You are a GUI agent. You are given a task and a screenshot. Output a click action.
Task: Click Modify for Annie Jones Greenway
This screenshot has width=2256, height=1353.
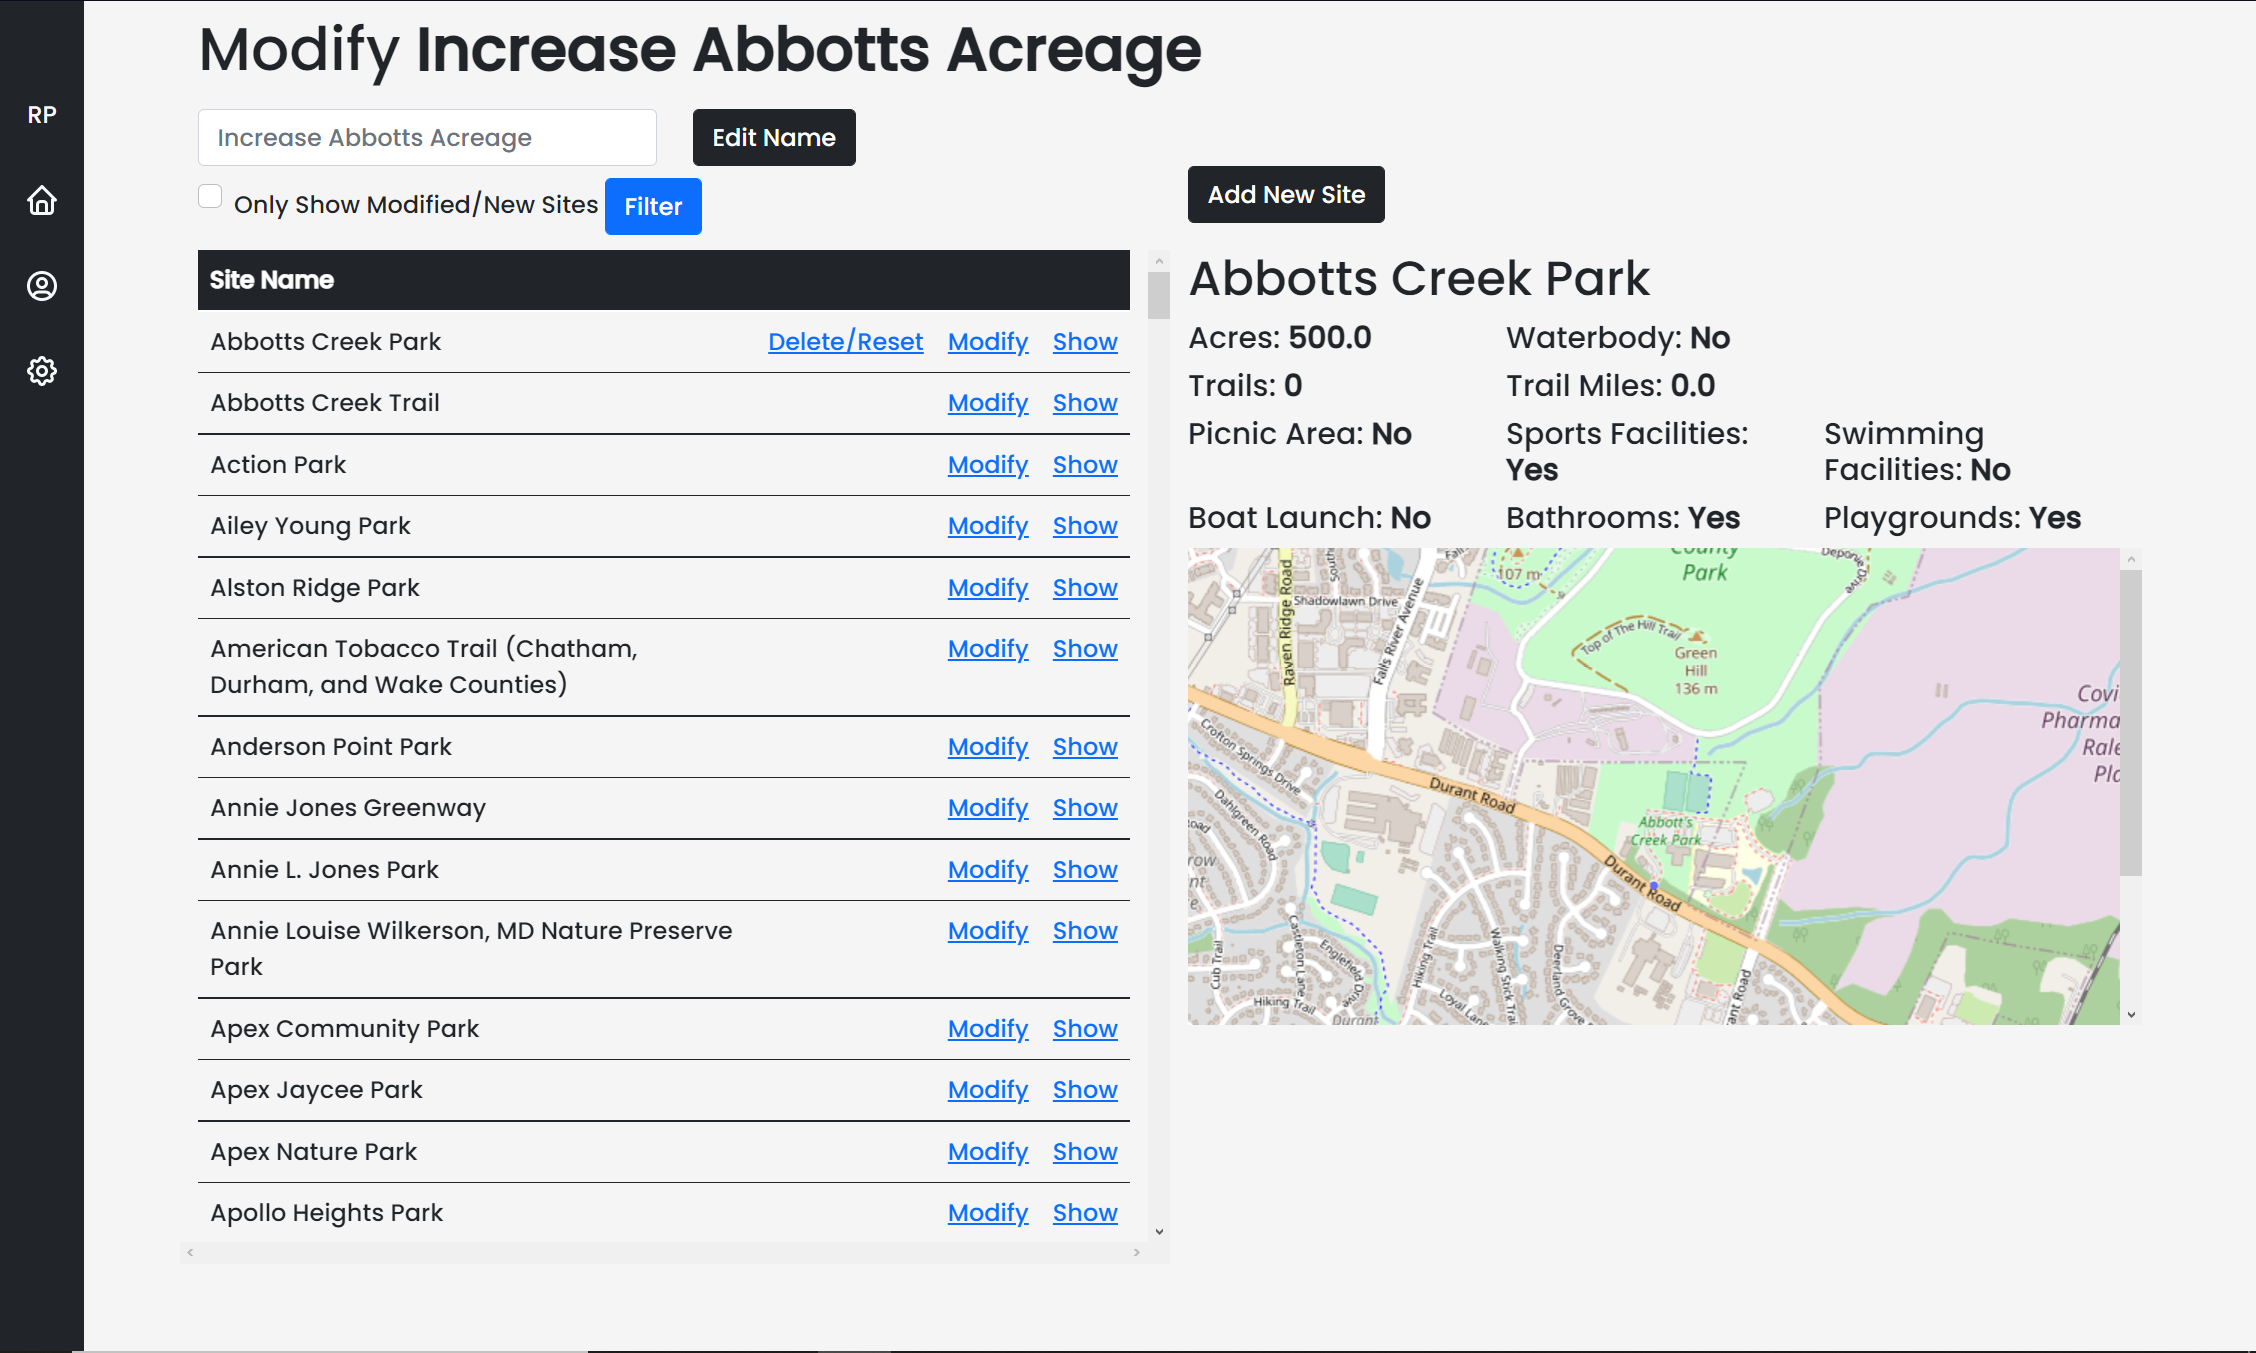[x=987, y=808]
